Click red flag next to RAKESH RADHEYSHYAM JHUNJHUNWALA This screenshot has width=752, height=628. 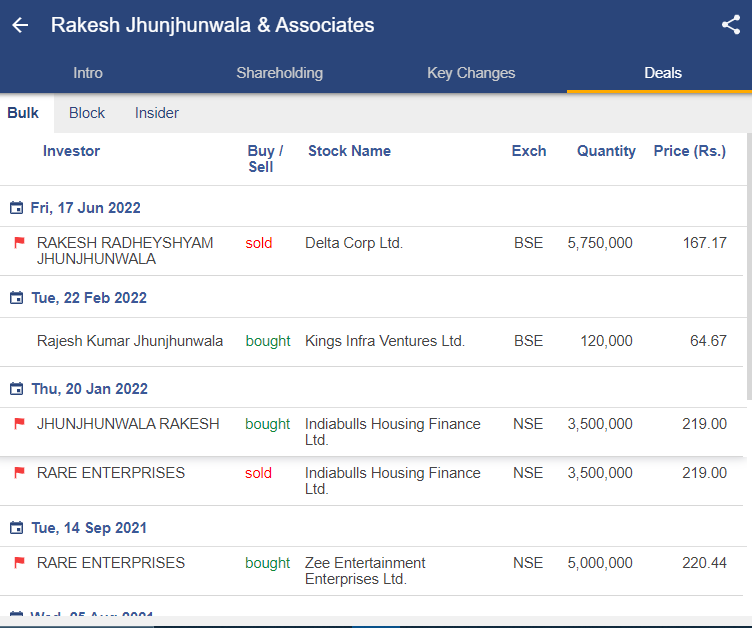point(19,243)
